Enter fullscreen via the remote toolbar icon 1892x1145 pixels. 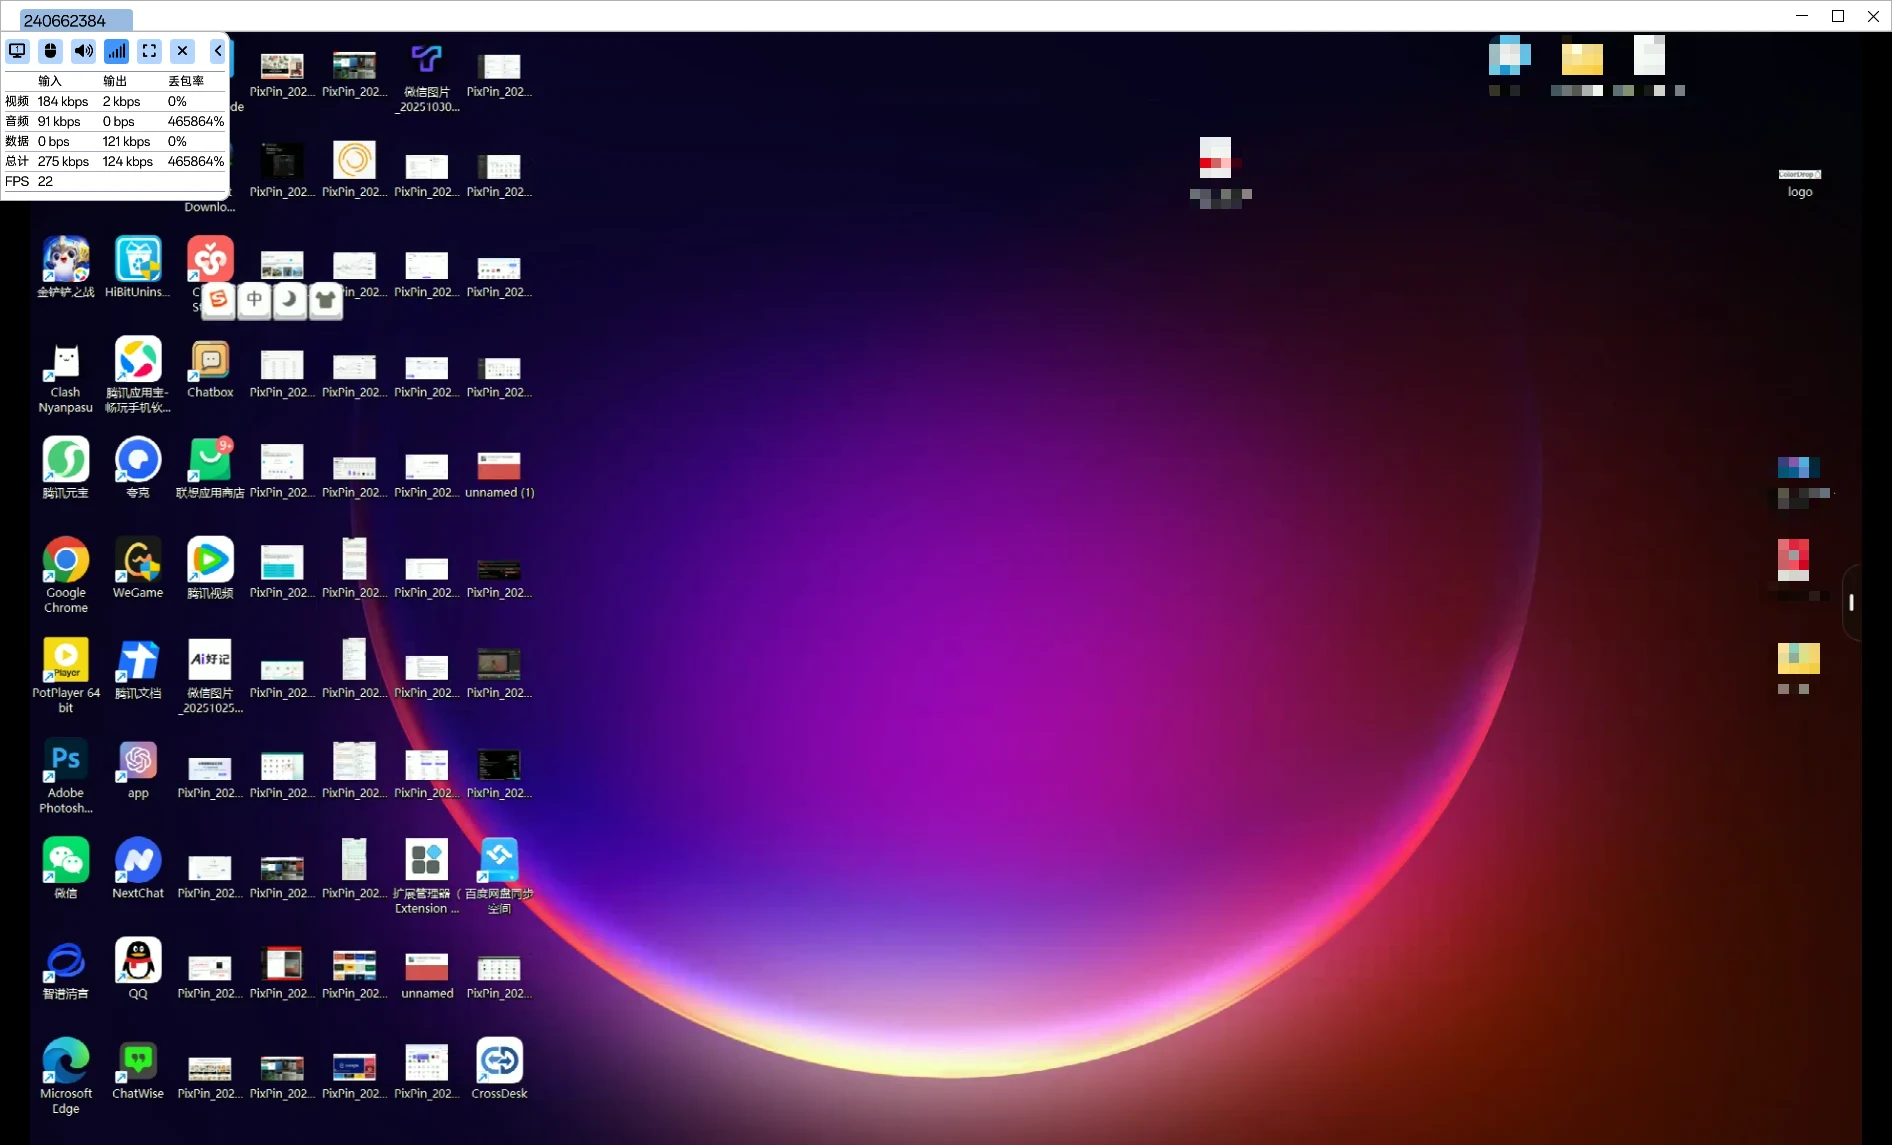[x=149, y=51]
